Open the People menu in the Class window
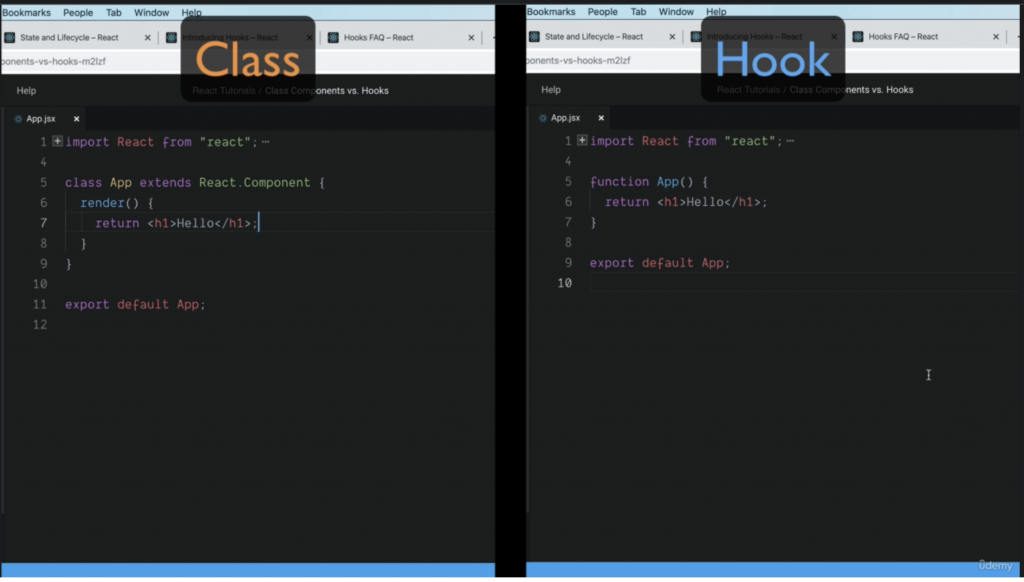1024x582 pixels. point(78,12)
